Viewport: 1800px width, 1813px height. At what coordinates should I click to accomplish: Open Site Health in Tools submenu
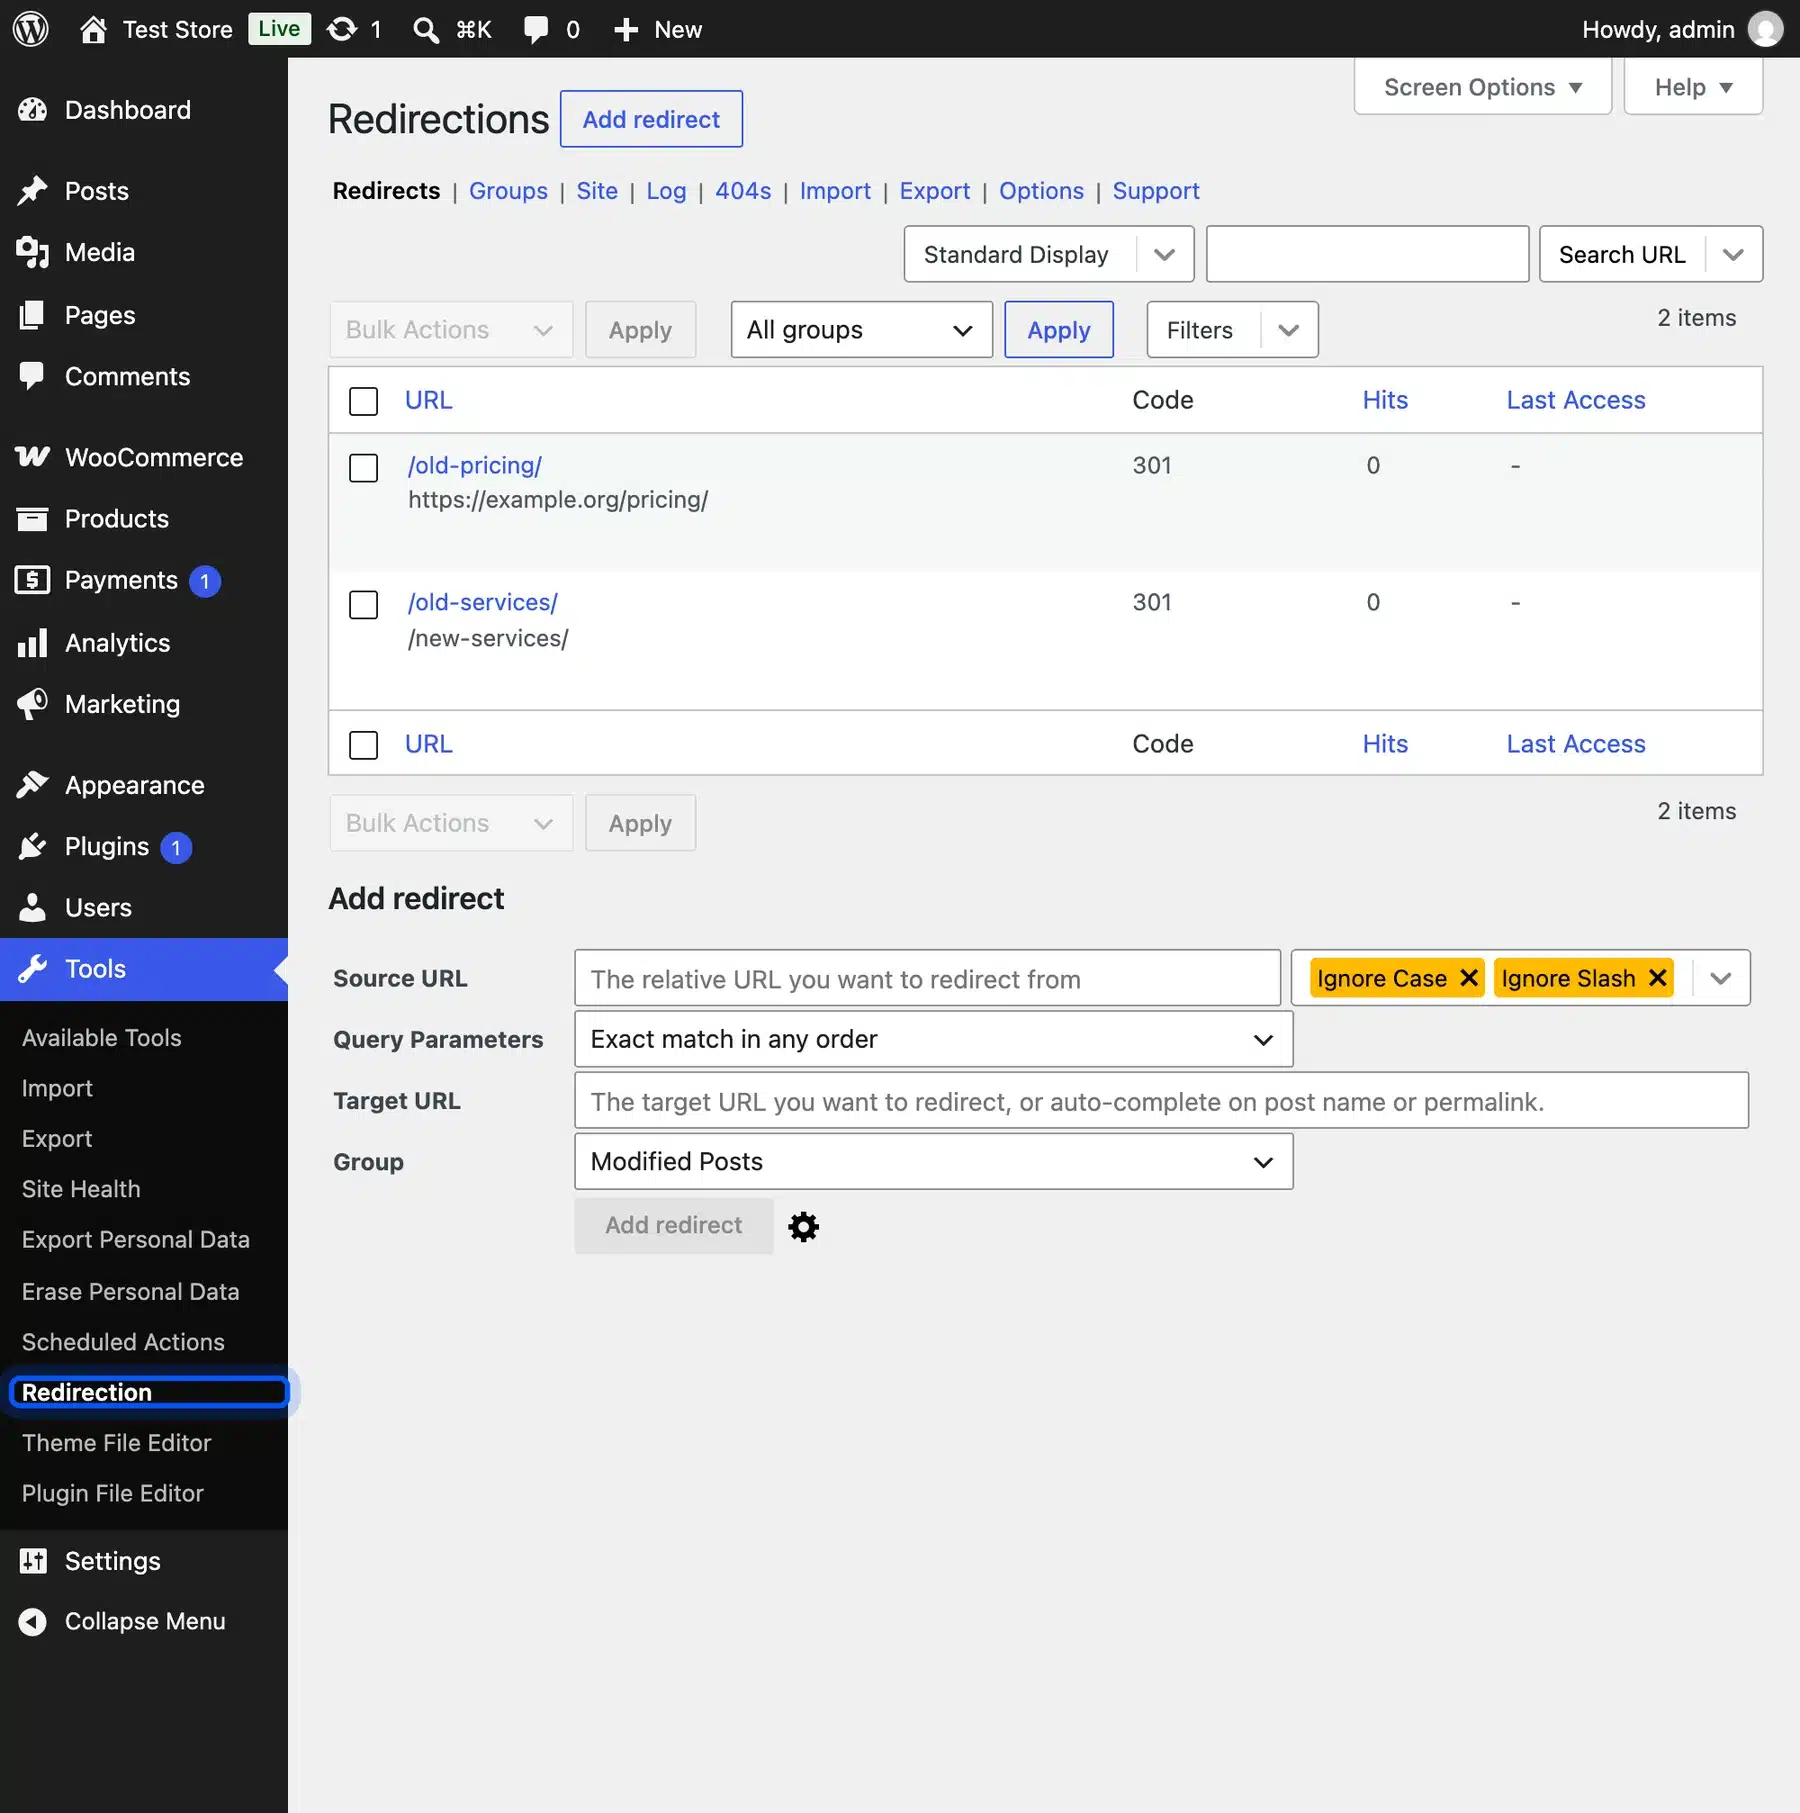[x=81, y=1189]
